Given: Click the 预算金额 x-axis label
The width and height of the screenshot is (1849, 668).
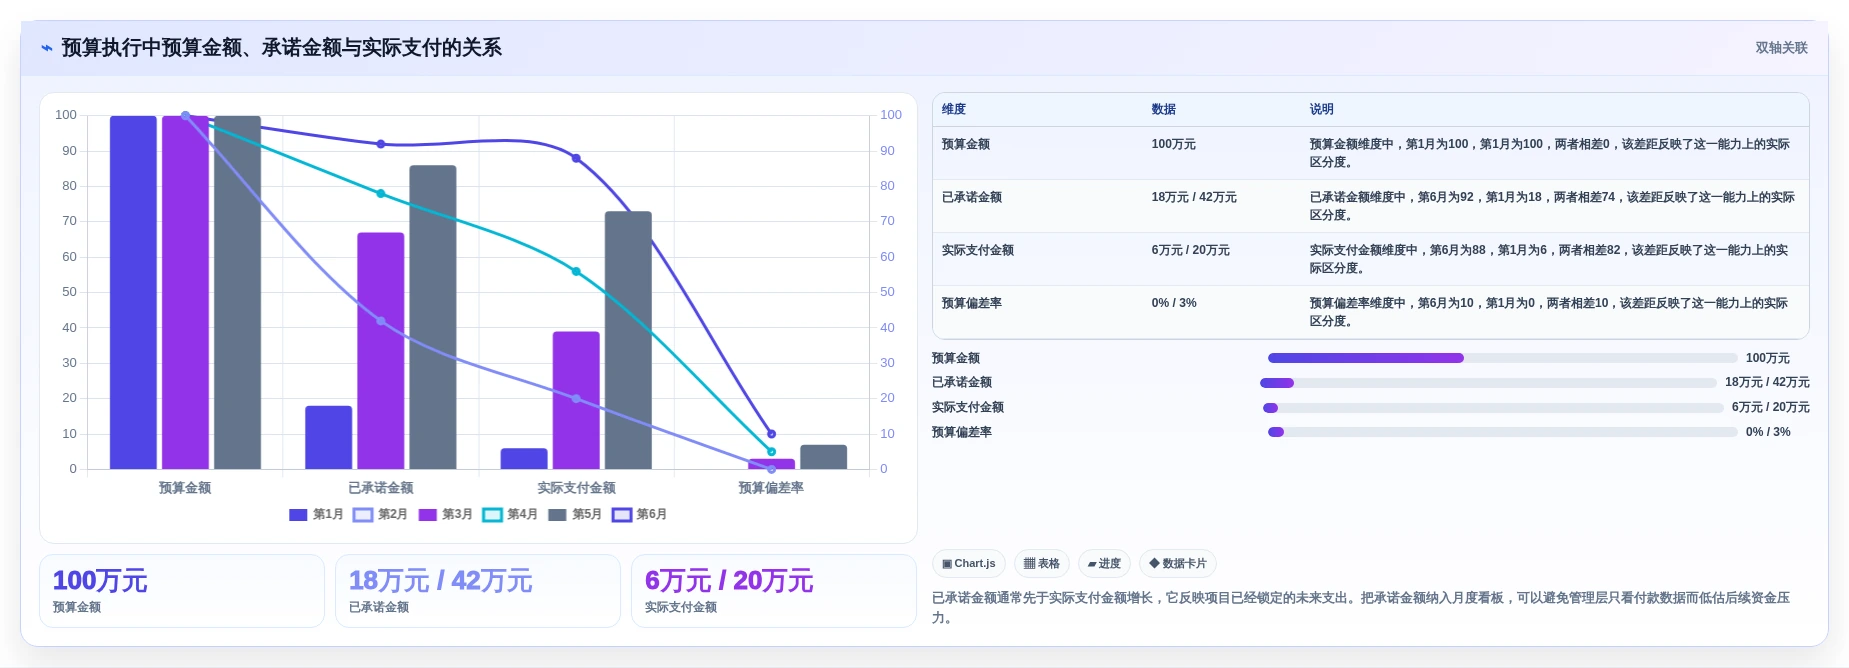Looking at the screenshot, I should point(185,488).
